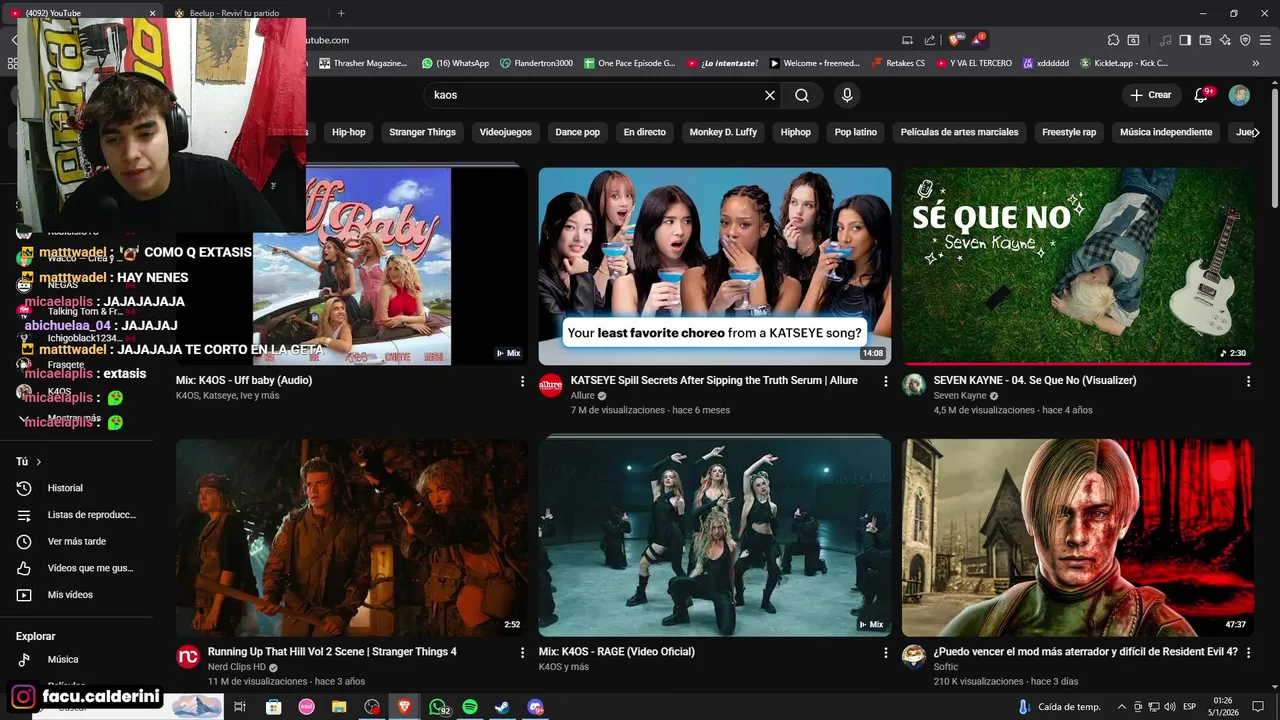This screenshot has width=1280, height=720.
Task: Select the Dance pop filter chip
Action: pyautogui.click(x=578, y=132)
